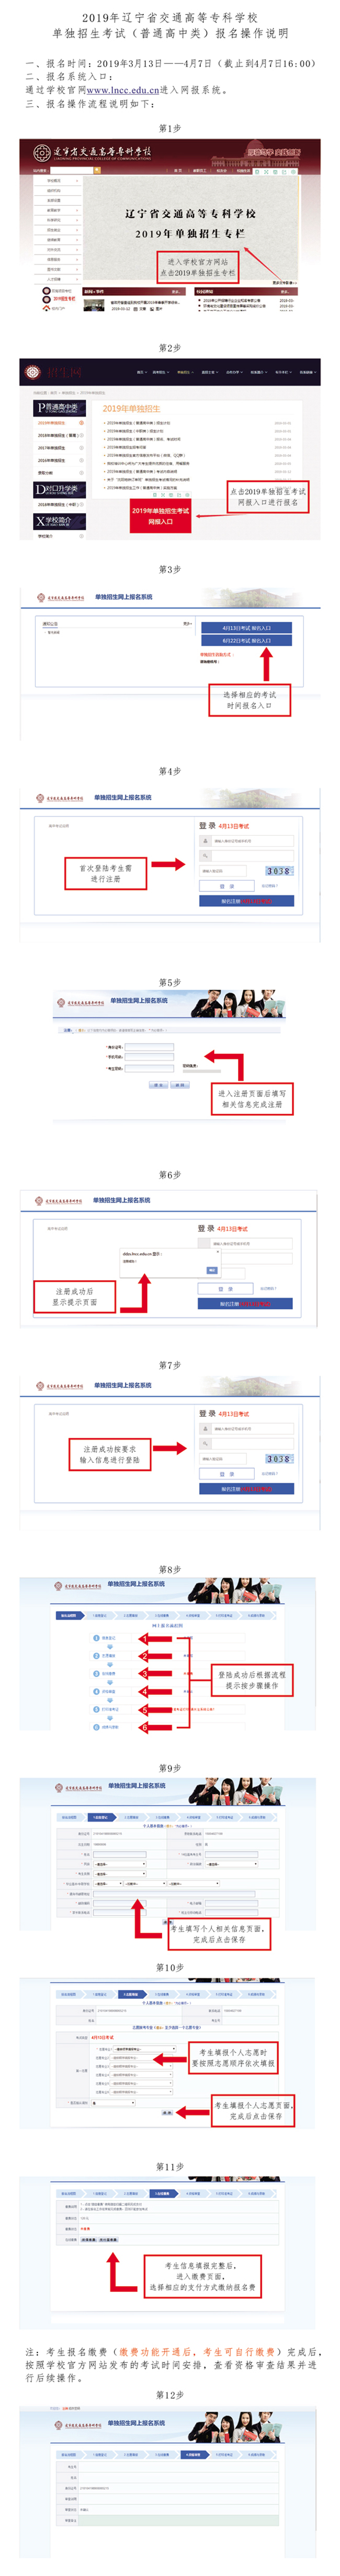Click the step 3 circle icon in step 8 flow
This screenshot has height=2576, width=340.
pos(96,1674)
